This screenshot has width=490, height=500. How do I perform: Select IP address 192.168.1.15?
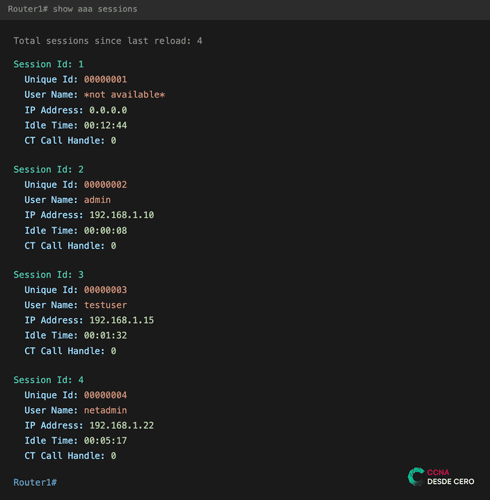pos(122,320)
